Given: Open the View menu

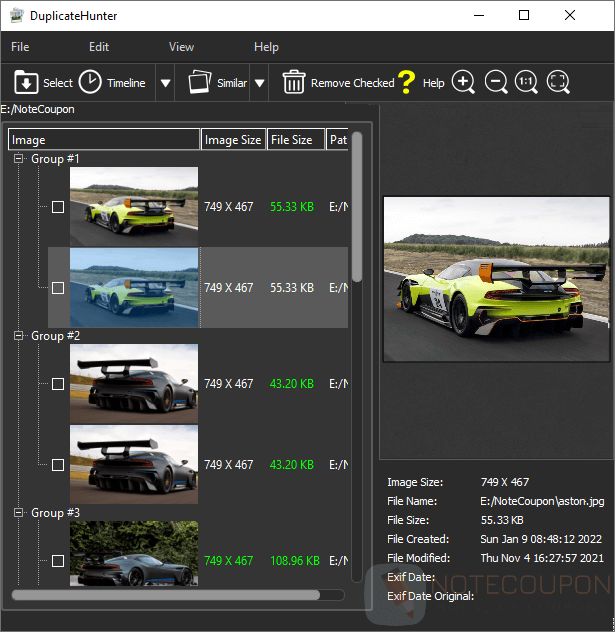Looking at the screenshot, I should click(181, 47).
